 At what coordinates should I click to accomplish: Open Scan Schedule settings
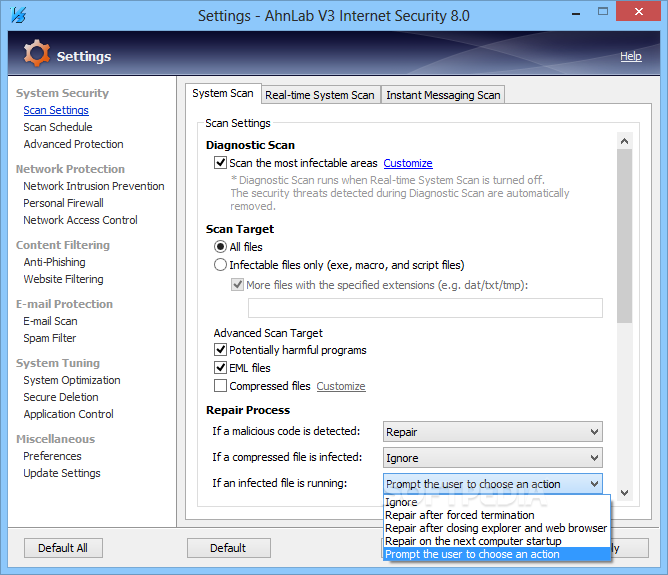58,127
